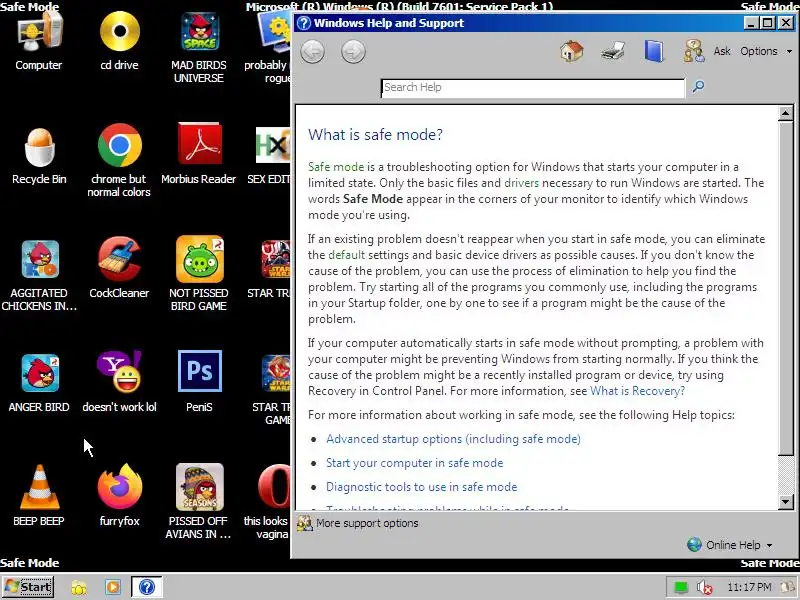Click Help and Support taskbar button
Image resolution: width=800 pixels, height=600 pixels.
click(x=147, y=587)
